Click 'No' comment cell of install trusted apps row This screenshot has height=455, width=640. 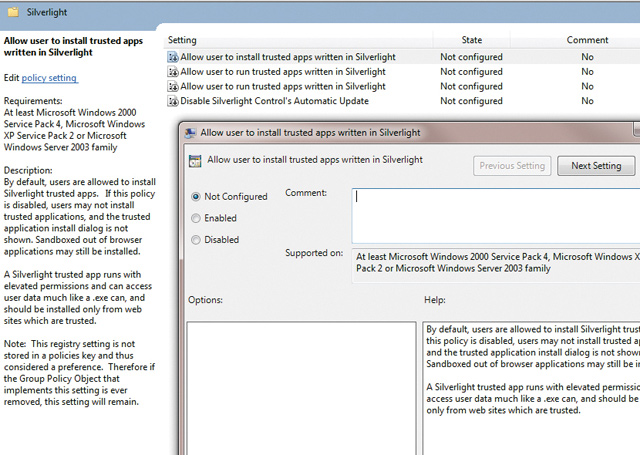coord(587,57)
